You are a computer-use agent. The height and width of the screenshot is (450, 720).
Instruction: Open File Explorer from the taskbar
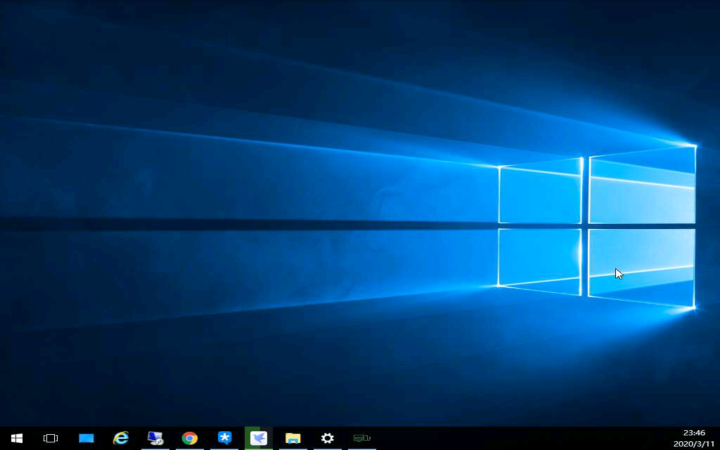click(x=293, y=439)
